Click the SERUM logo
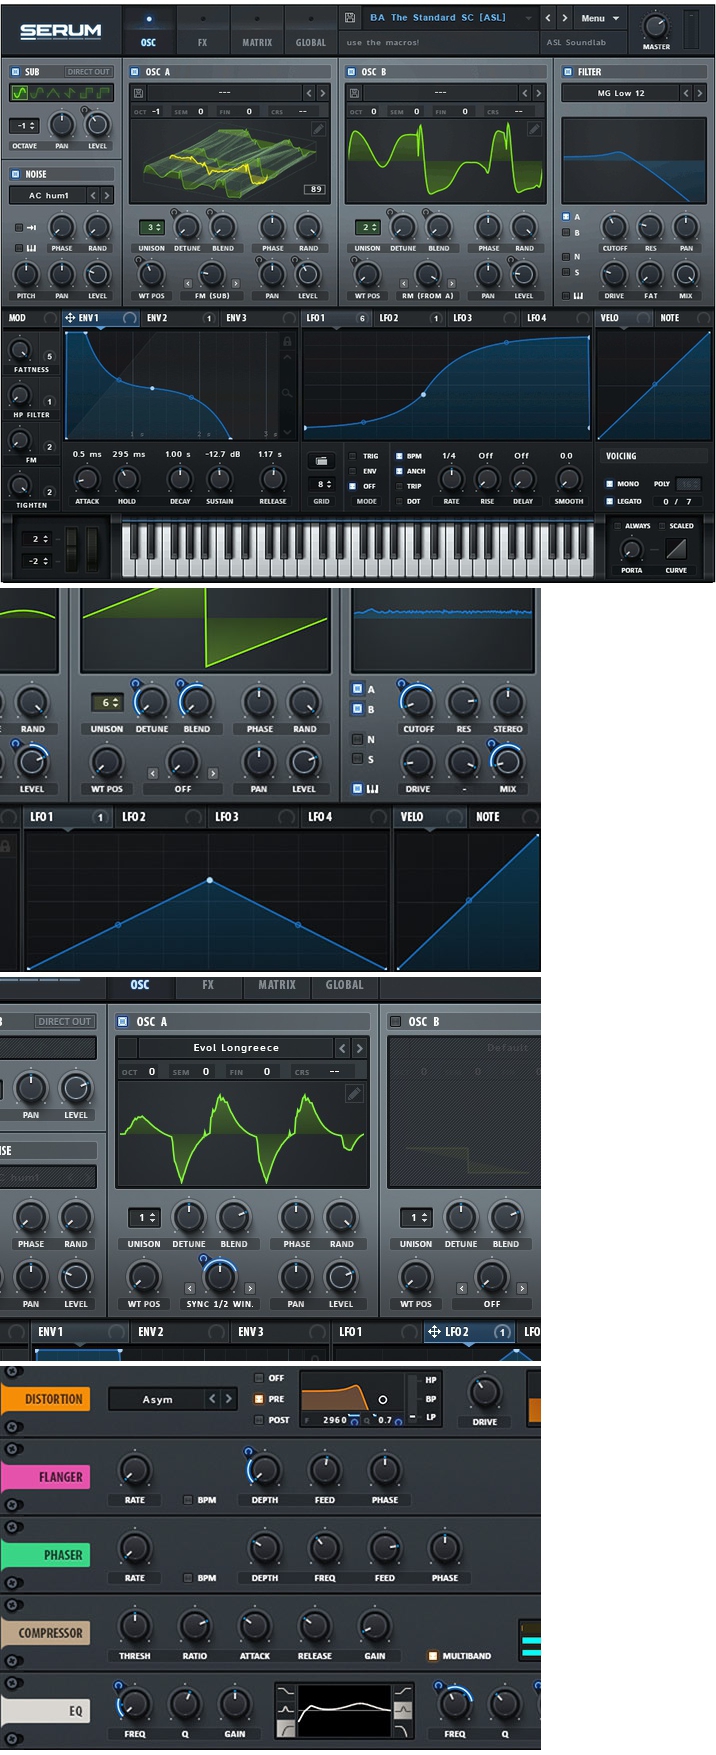This screenshot has height=1755, width=716. point(61,31)
